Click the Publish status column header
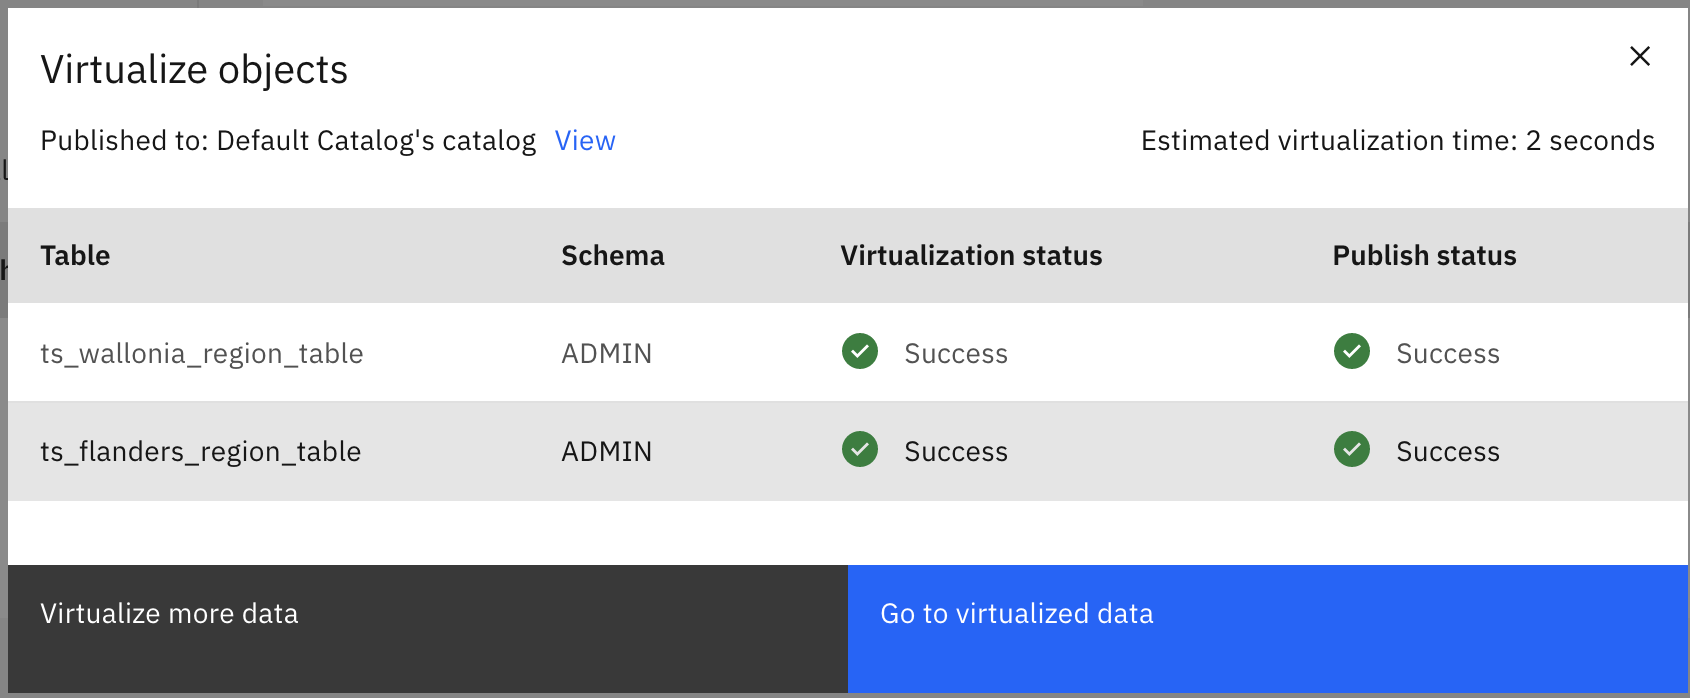 pyautogui.click(x=1424, y=256)
